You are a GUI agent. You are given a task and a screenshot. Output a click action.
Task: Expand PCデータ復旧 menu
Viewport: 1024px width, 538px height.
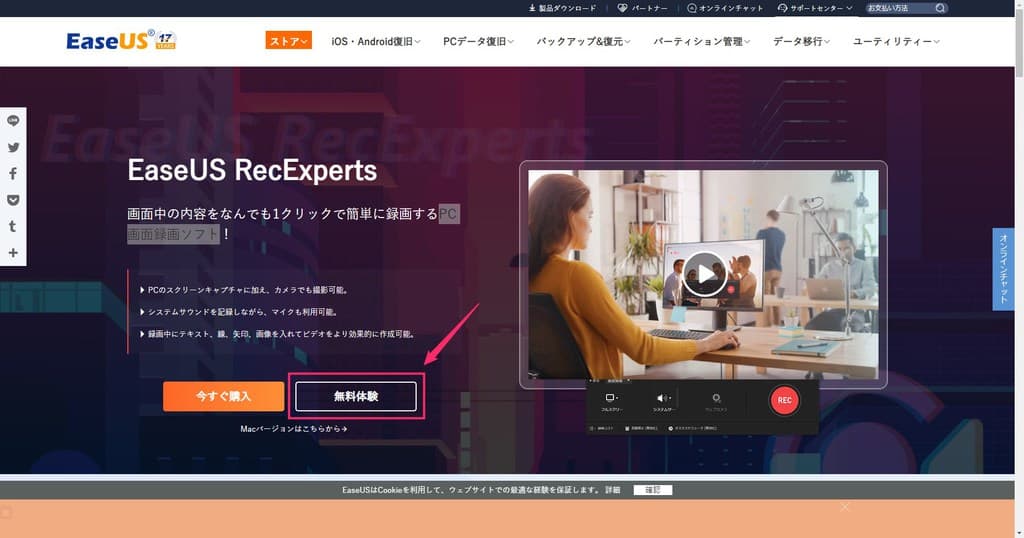click(478, 41)
